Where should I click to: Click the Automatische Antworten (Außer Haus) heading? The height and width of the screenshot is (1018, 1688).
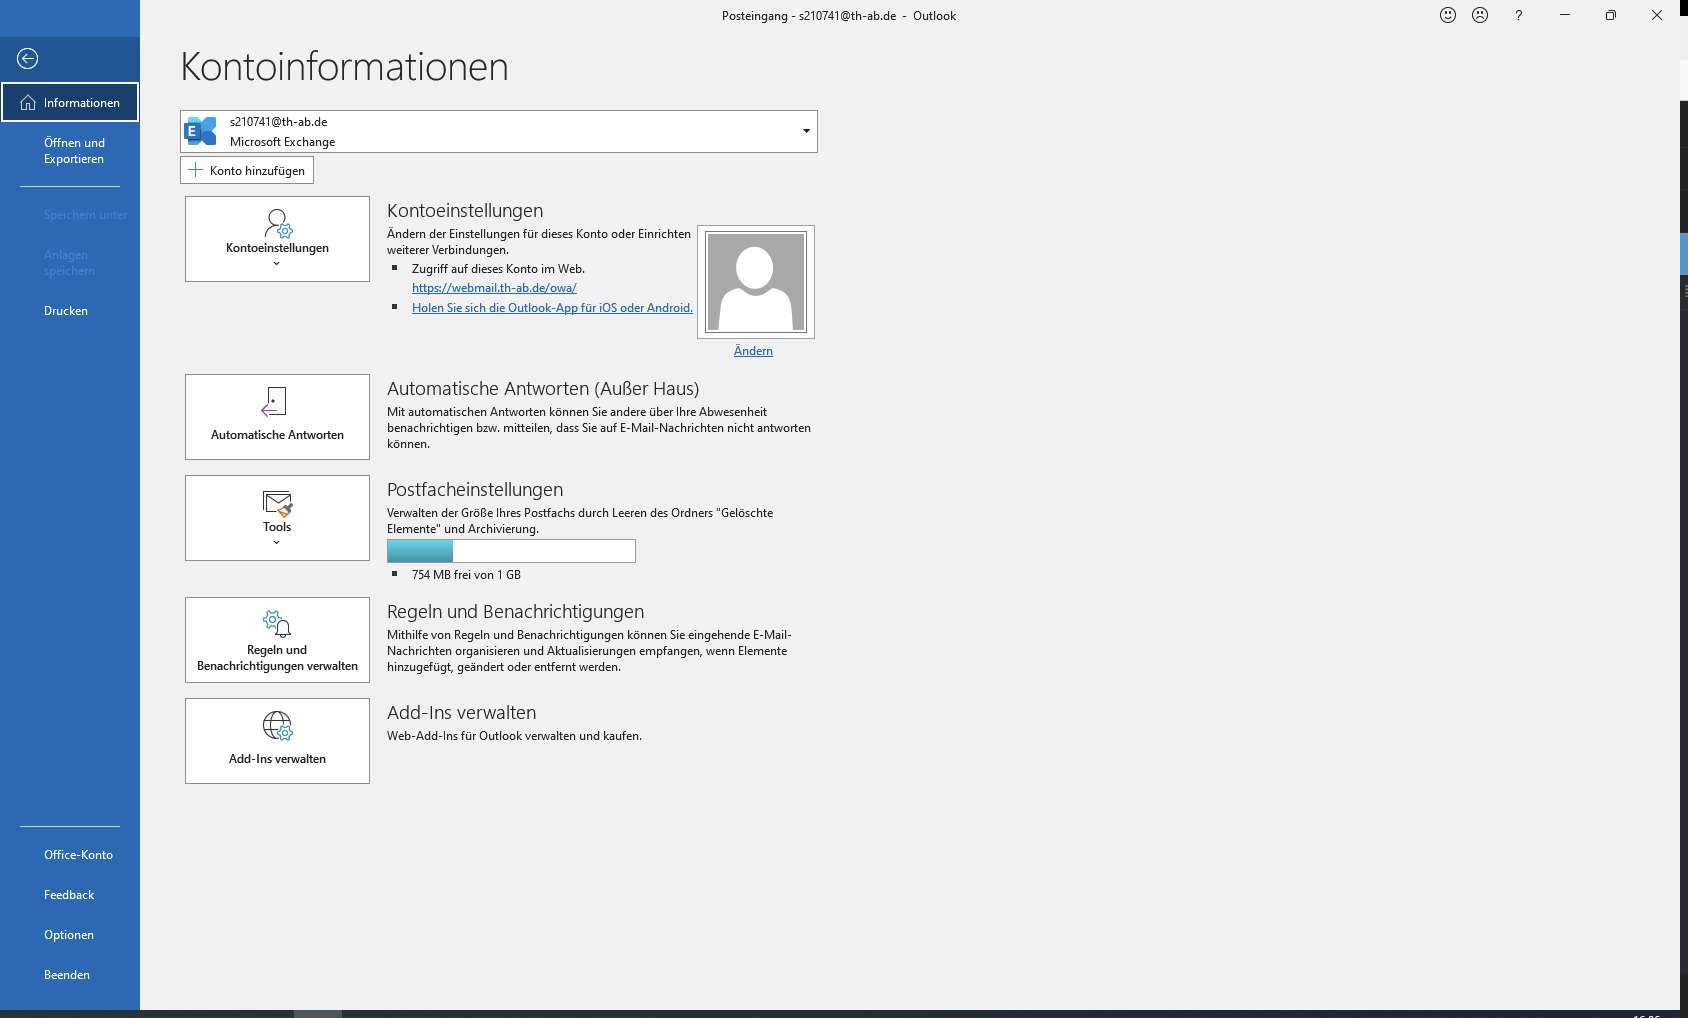[543, 389]
